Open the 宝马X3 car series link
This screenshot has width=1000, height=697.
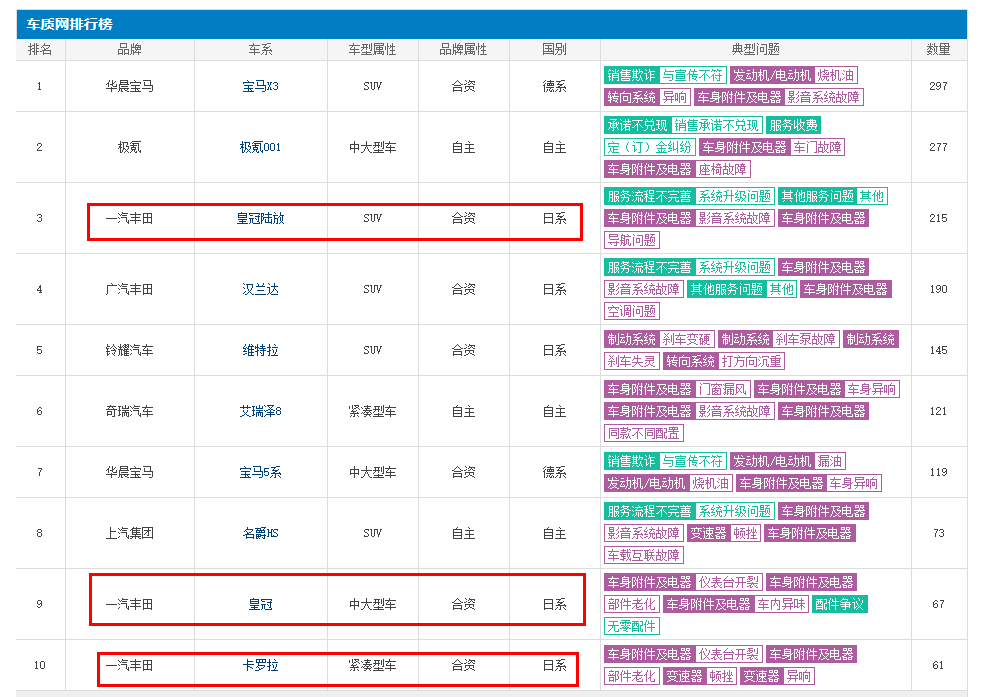(x=260, y=86)
